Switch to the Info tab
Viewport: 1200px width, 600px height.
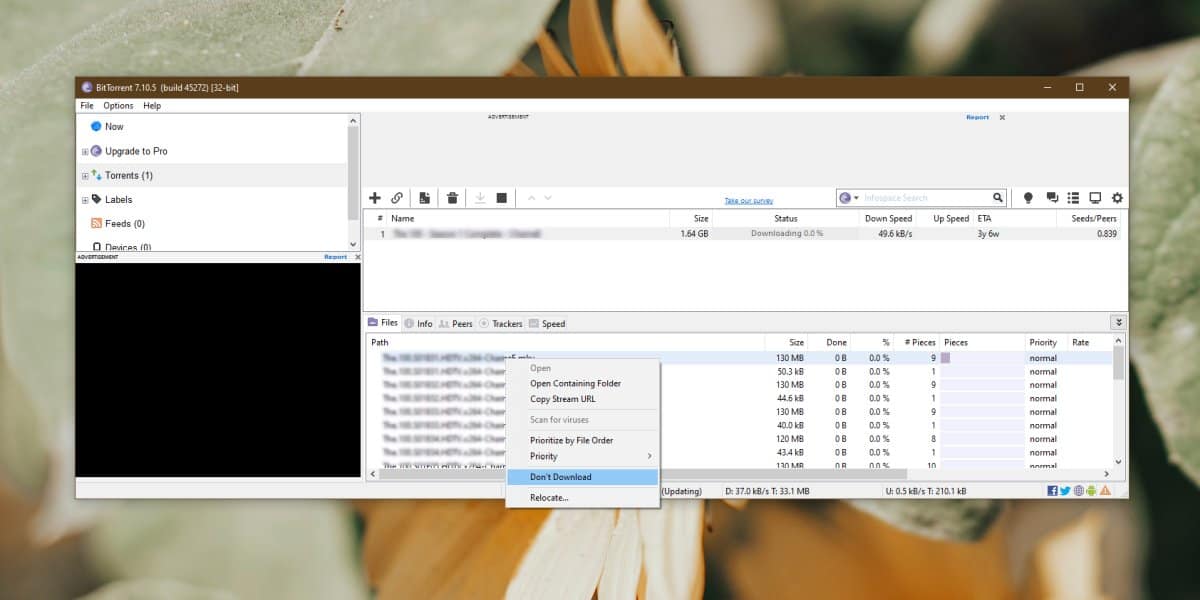pyautogui.click(x=419, y=323)
